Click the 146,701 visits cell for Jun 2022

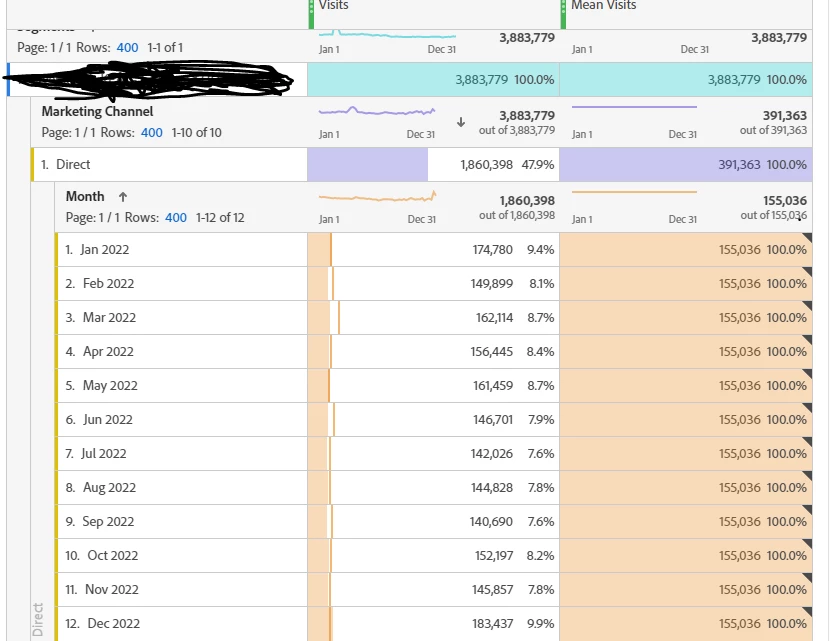(x=433, y=420)
